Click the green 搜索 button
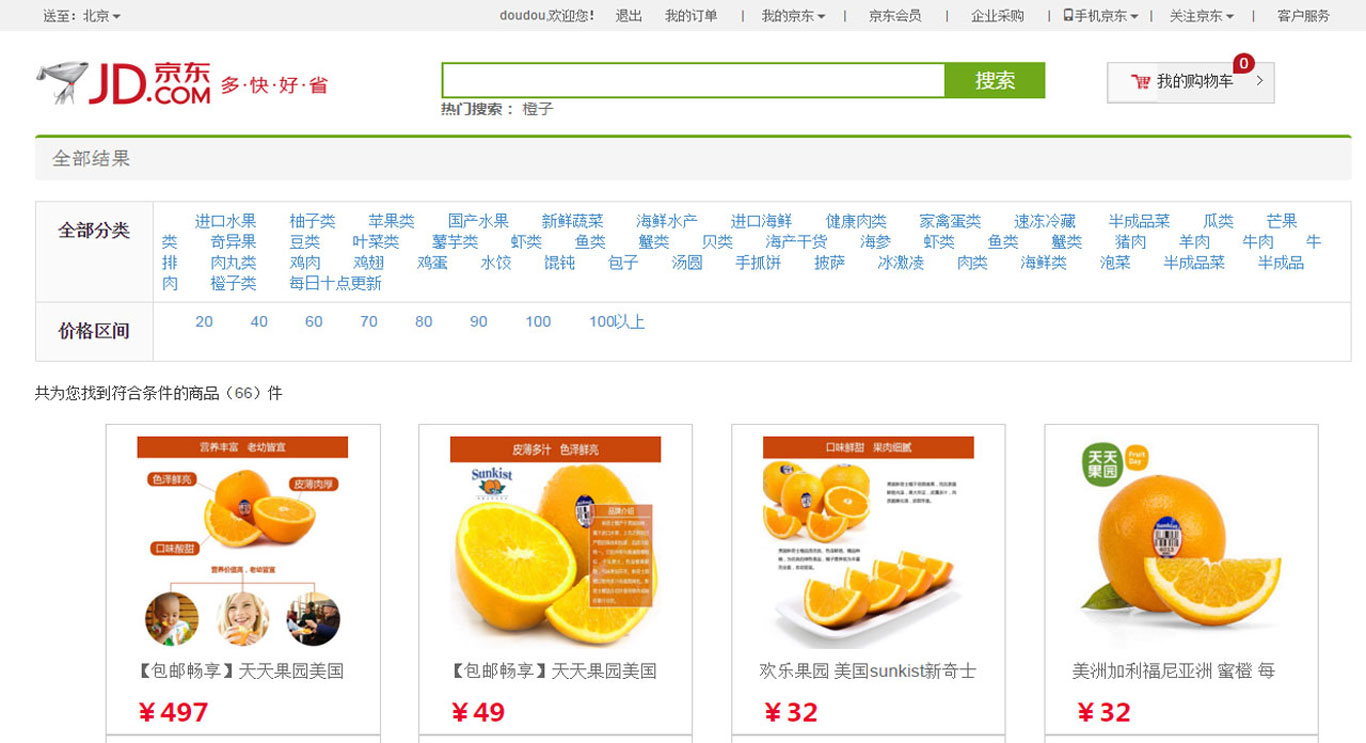This screenshot has width=1366, height=743. 995,80
